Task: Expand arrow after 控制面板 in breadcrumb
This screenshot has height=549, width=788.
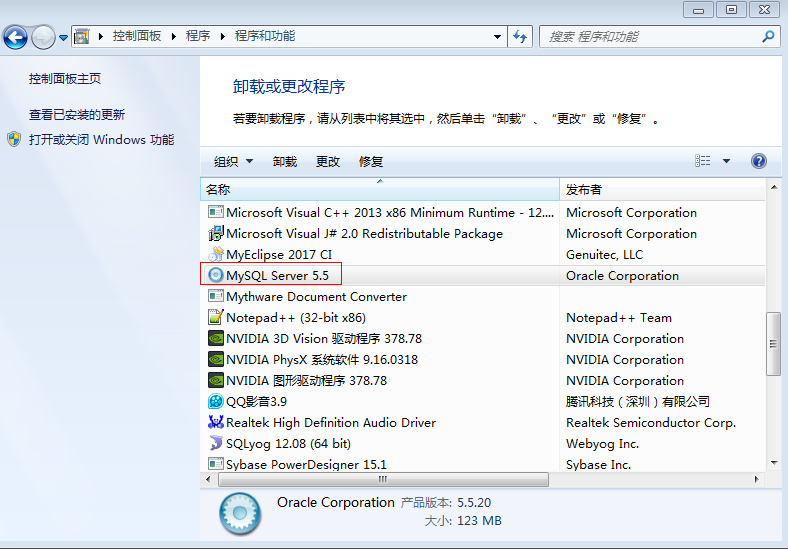Action: click(174, 36)
